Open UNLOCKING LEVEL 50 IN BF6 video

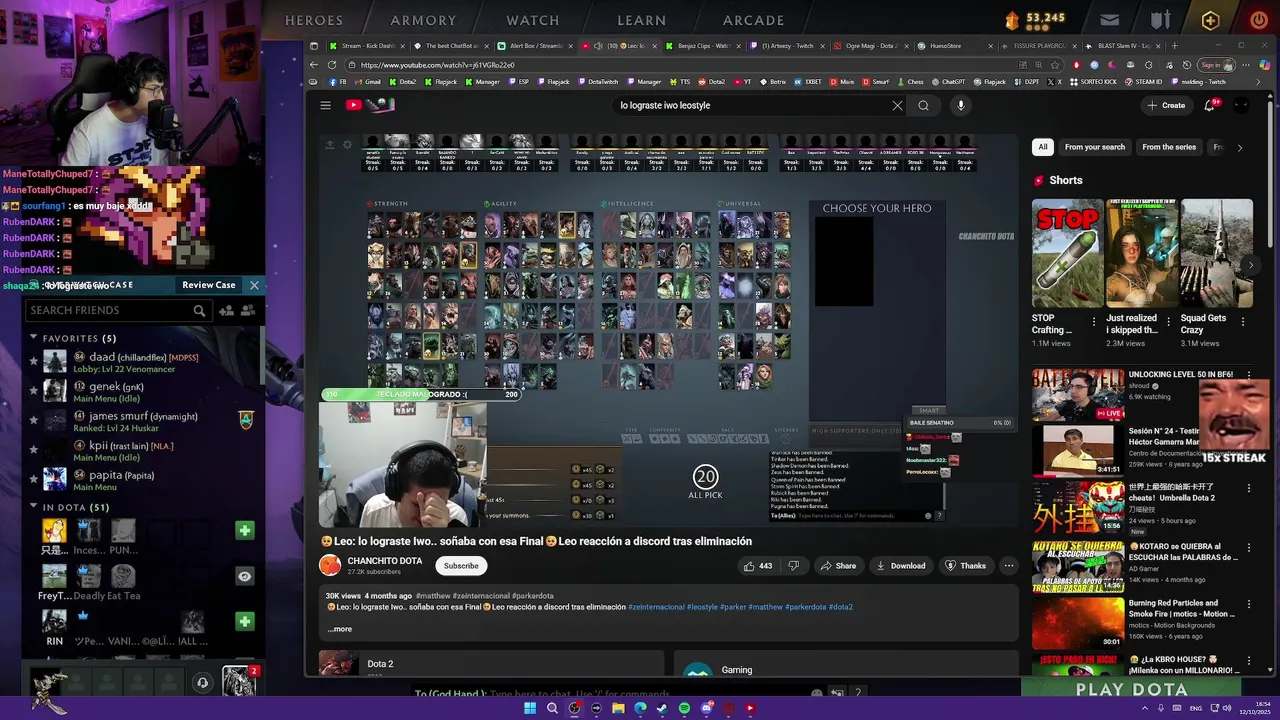point(1078,395)
